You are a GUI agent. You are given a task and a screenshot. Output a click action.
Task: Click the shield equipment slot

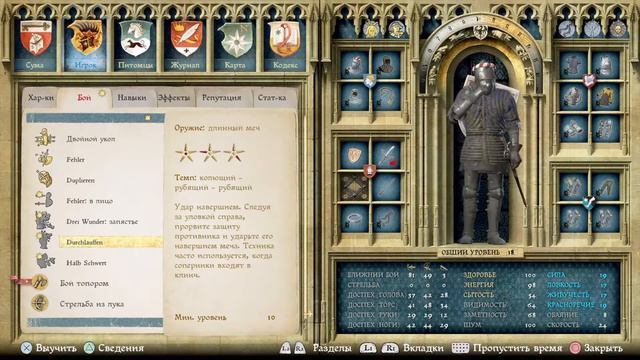tap(354, 155)
